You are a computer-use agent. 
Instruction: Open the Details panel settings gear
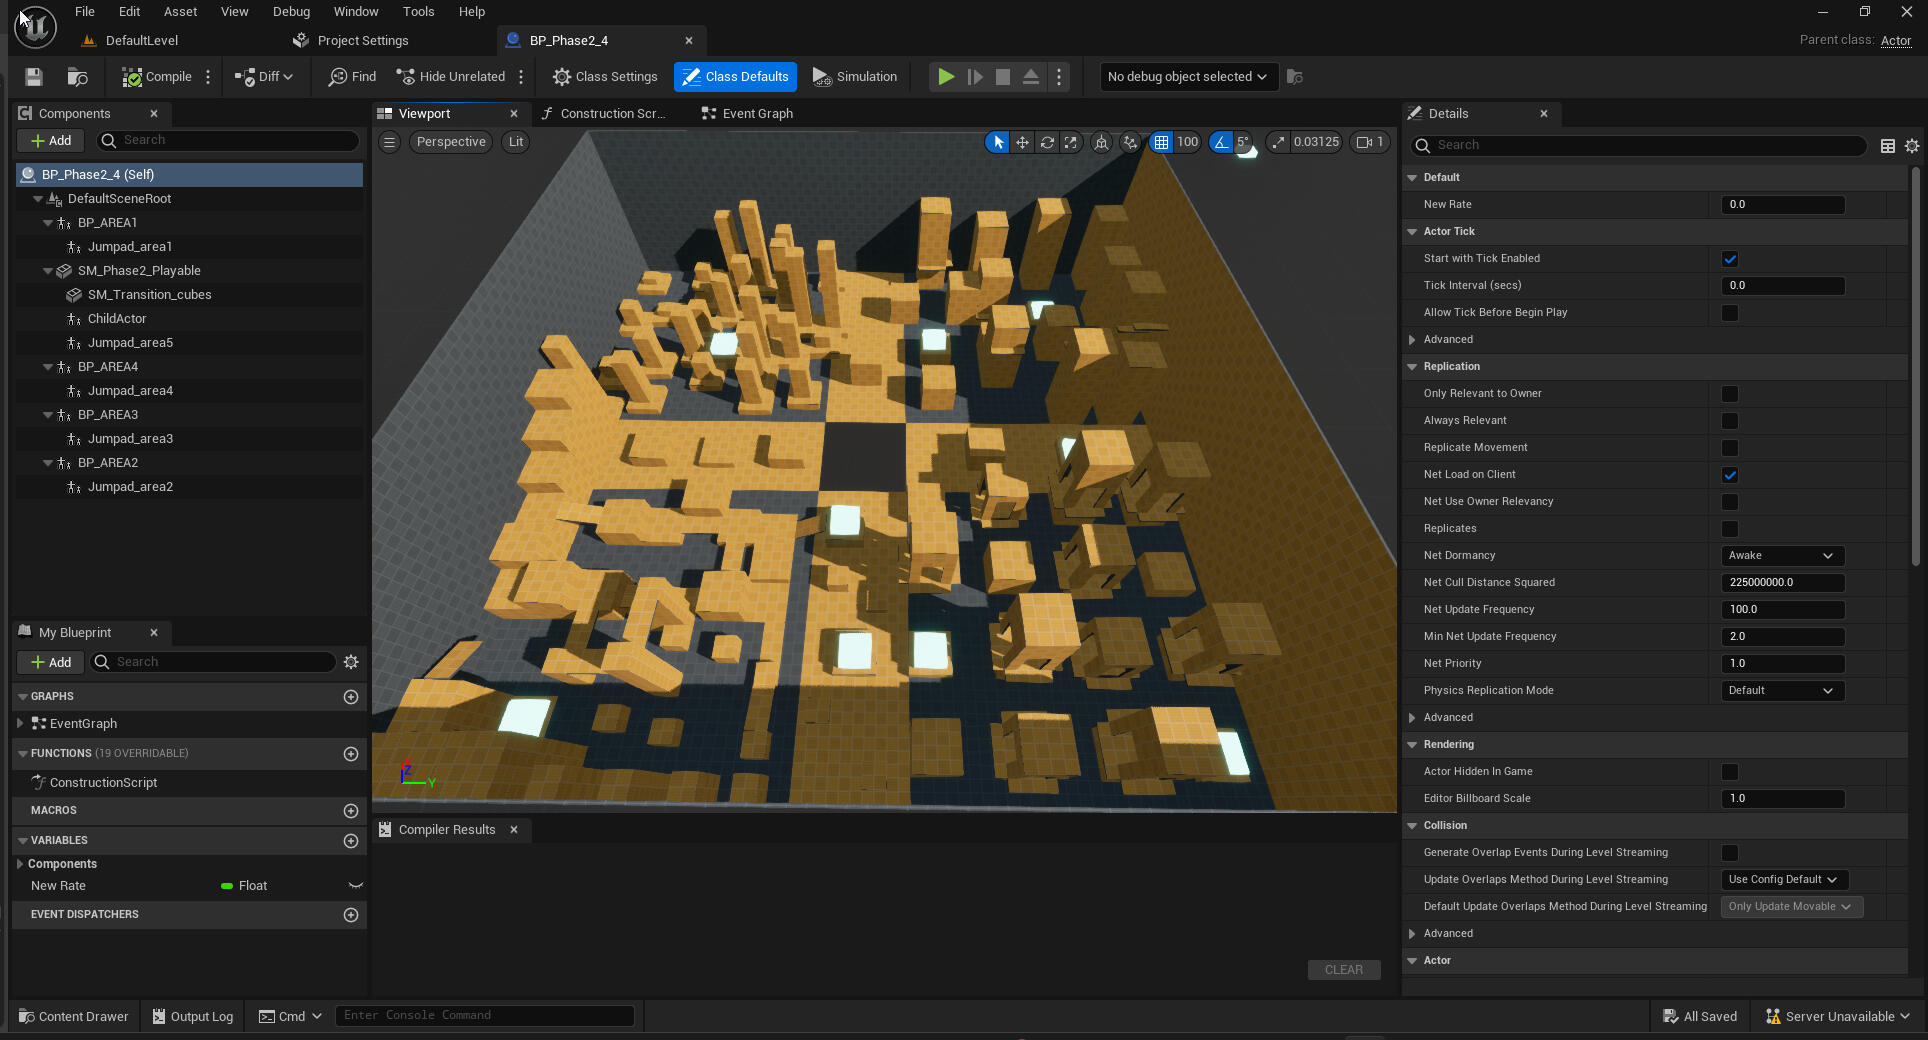(x=1912, y=146)
